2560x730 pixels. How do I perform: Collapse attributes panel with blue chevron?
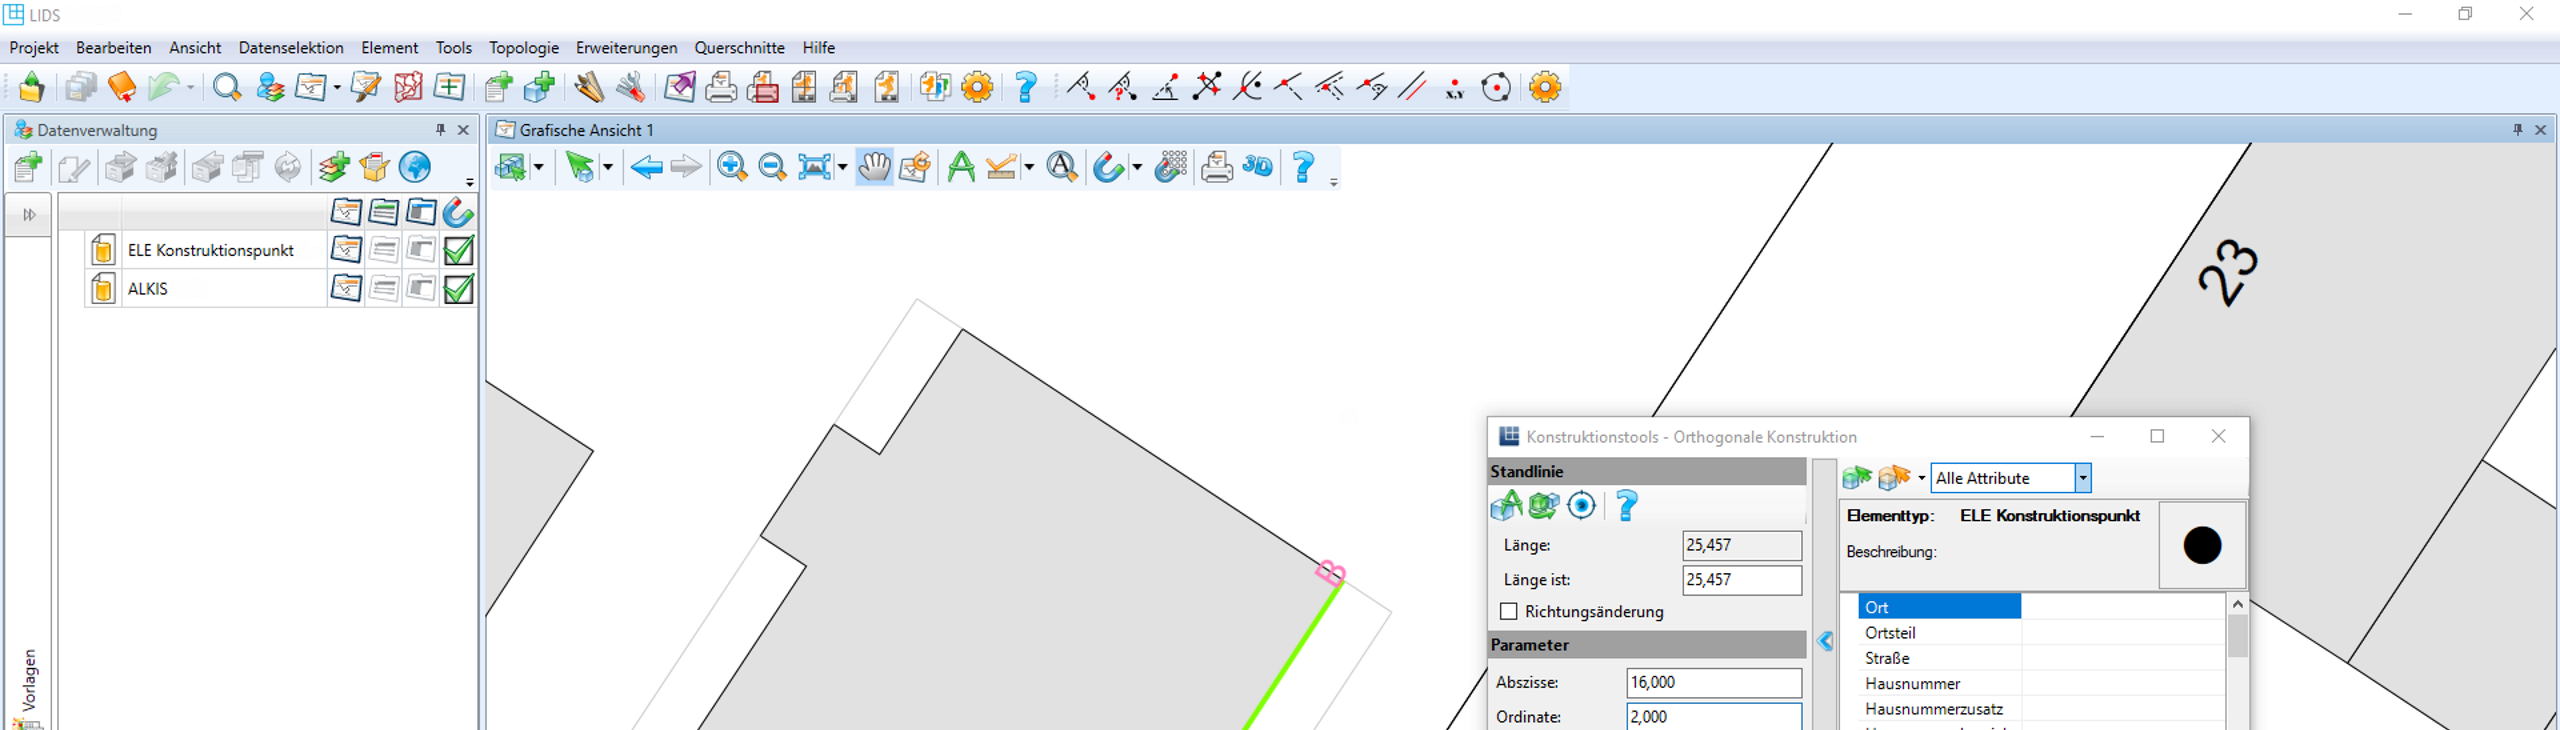click(x=1826, y=642)
